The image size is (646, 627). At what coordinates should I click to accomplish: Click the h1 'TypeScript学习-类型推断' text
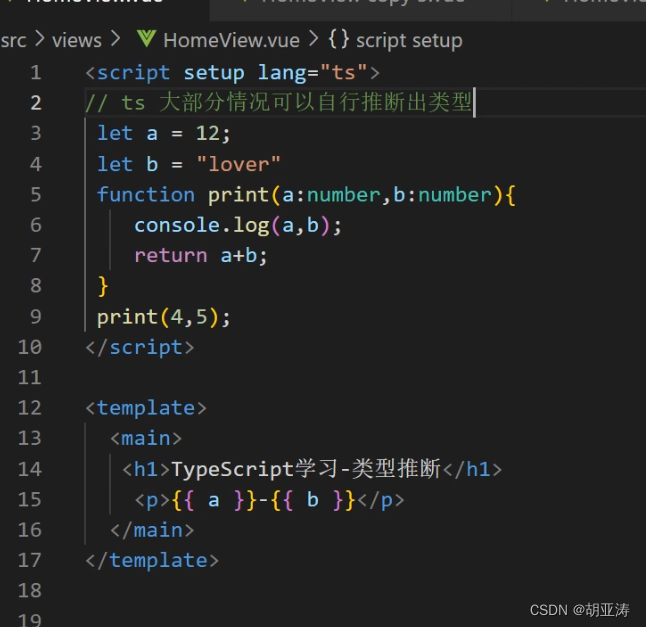(306, 469)
